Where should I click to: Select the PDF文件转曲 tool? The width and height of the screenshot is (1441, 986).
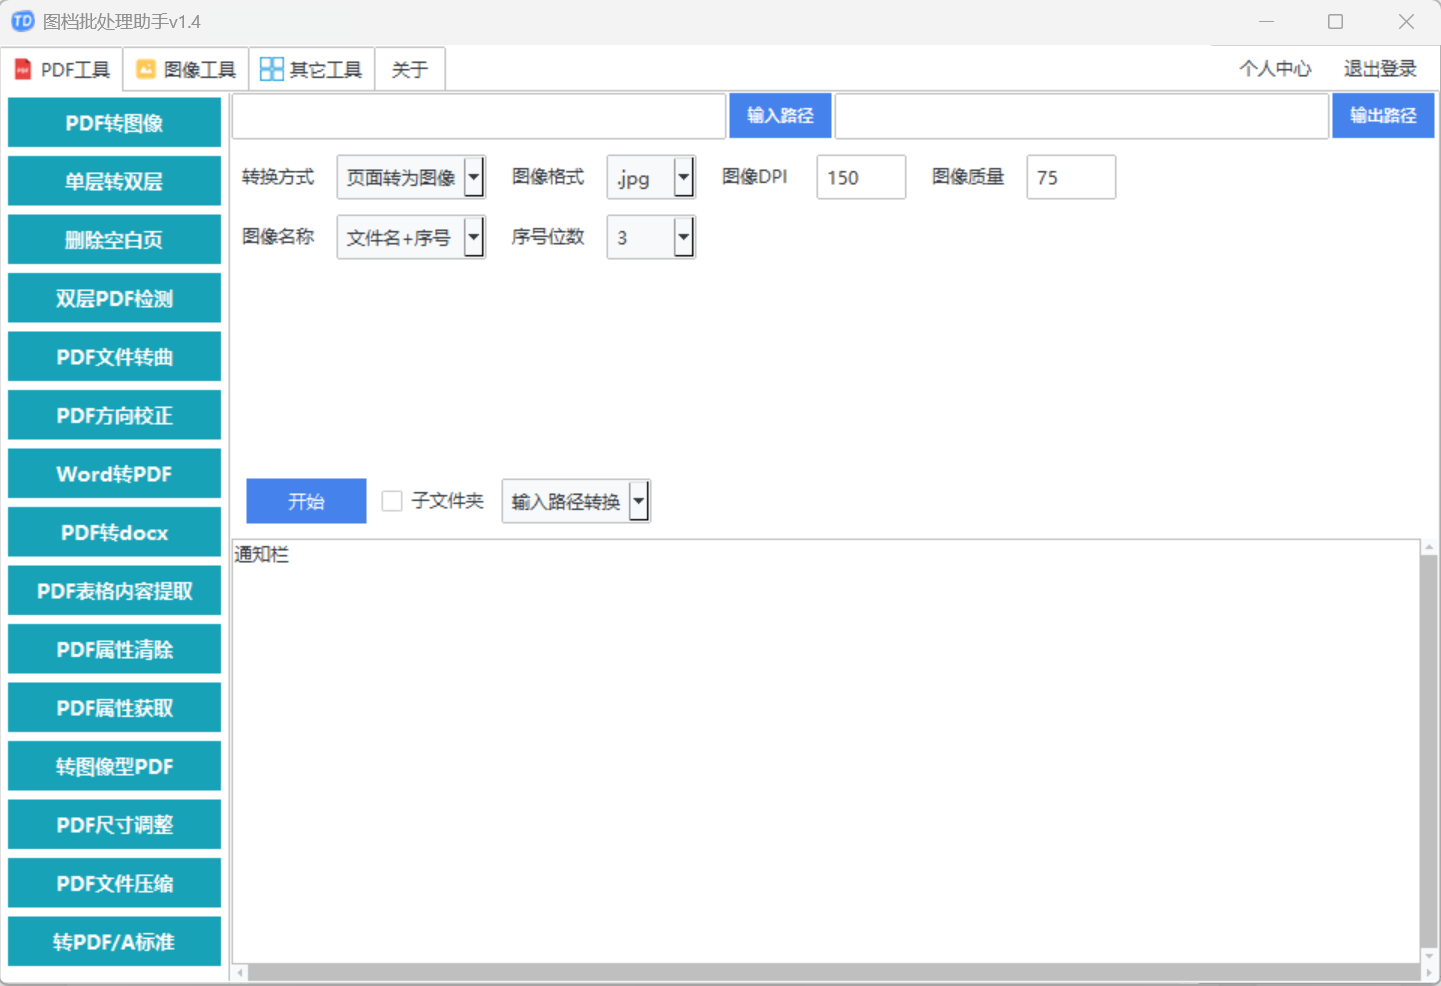(x=114, y=356)
